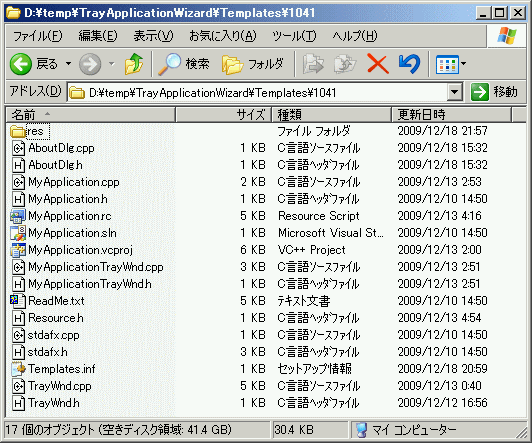Click the blue Undo arrow icon
The width and height of the screenshot is (532, 443).
point(409,64)
